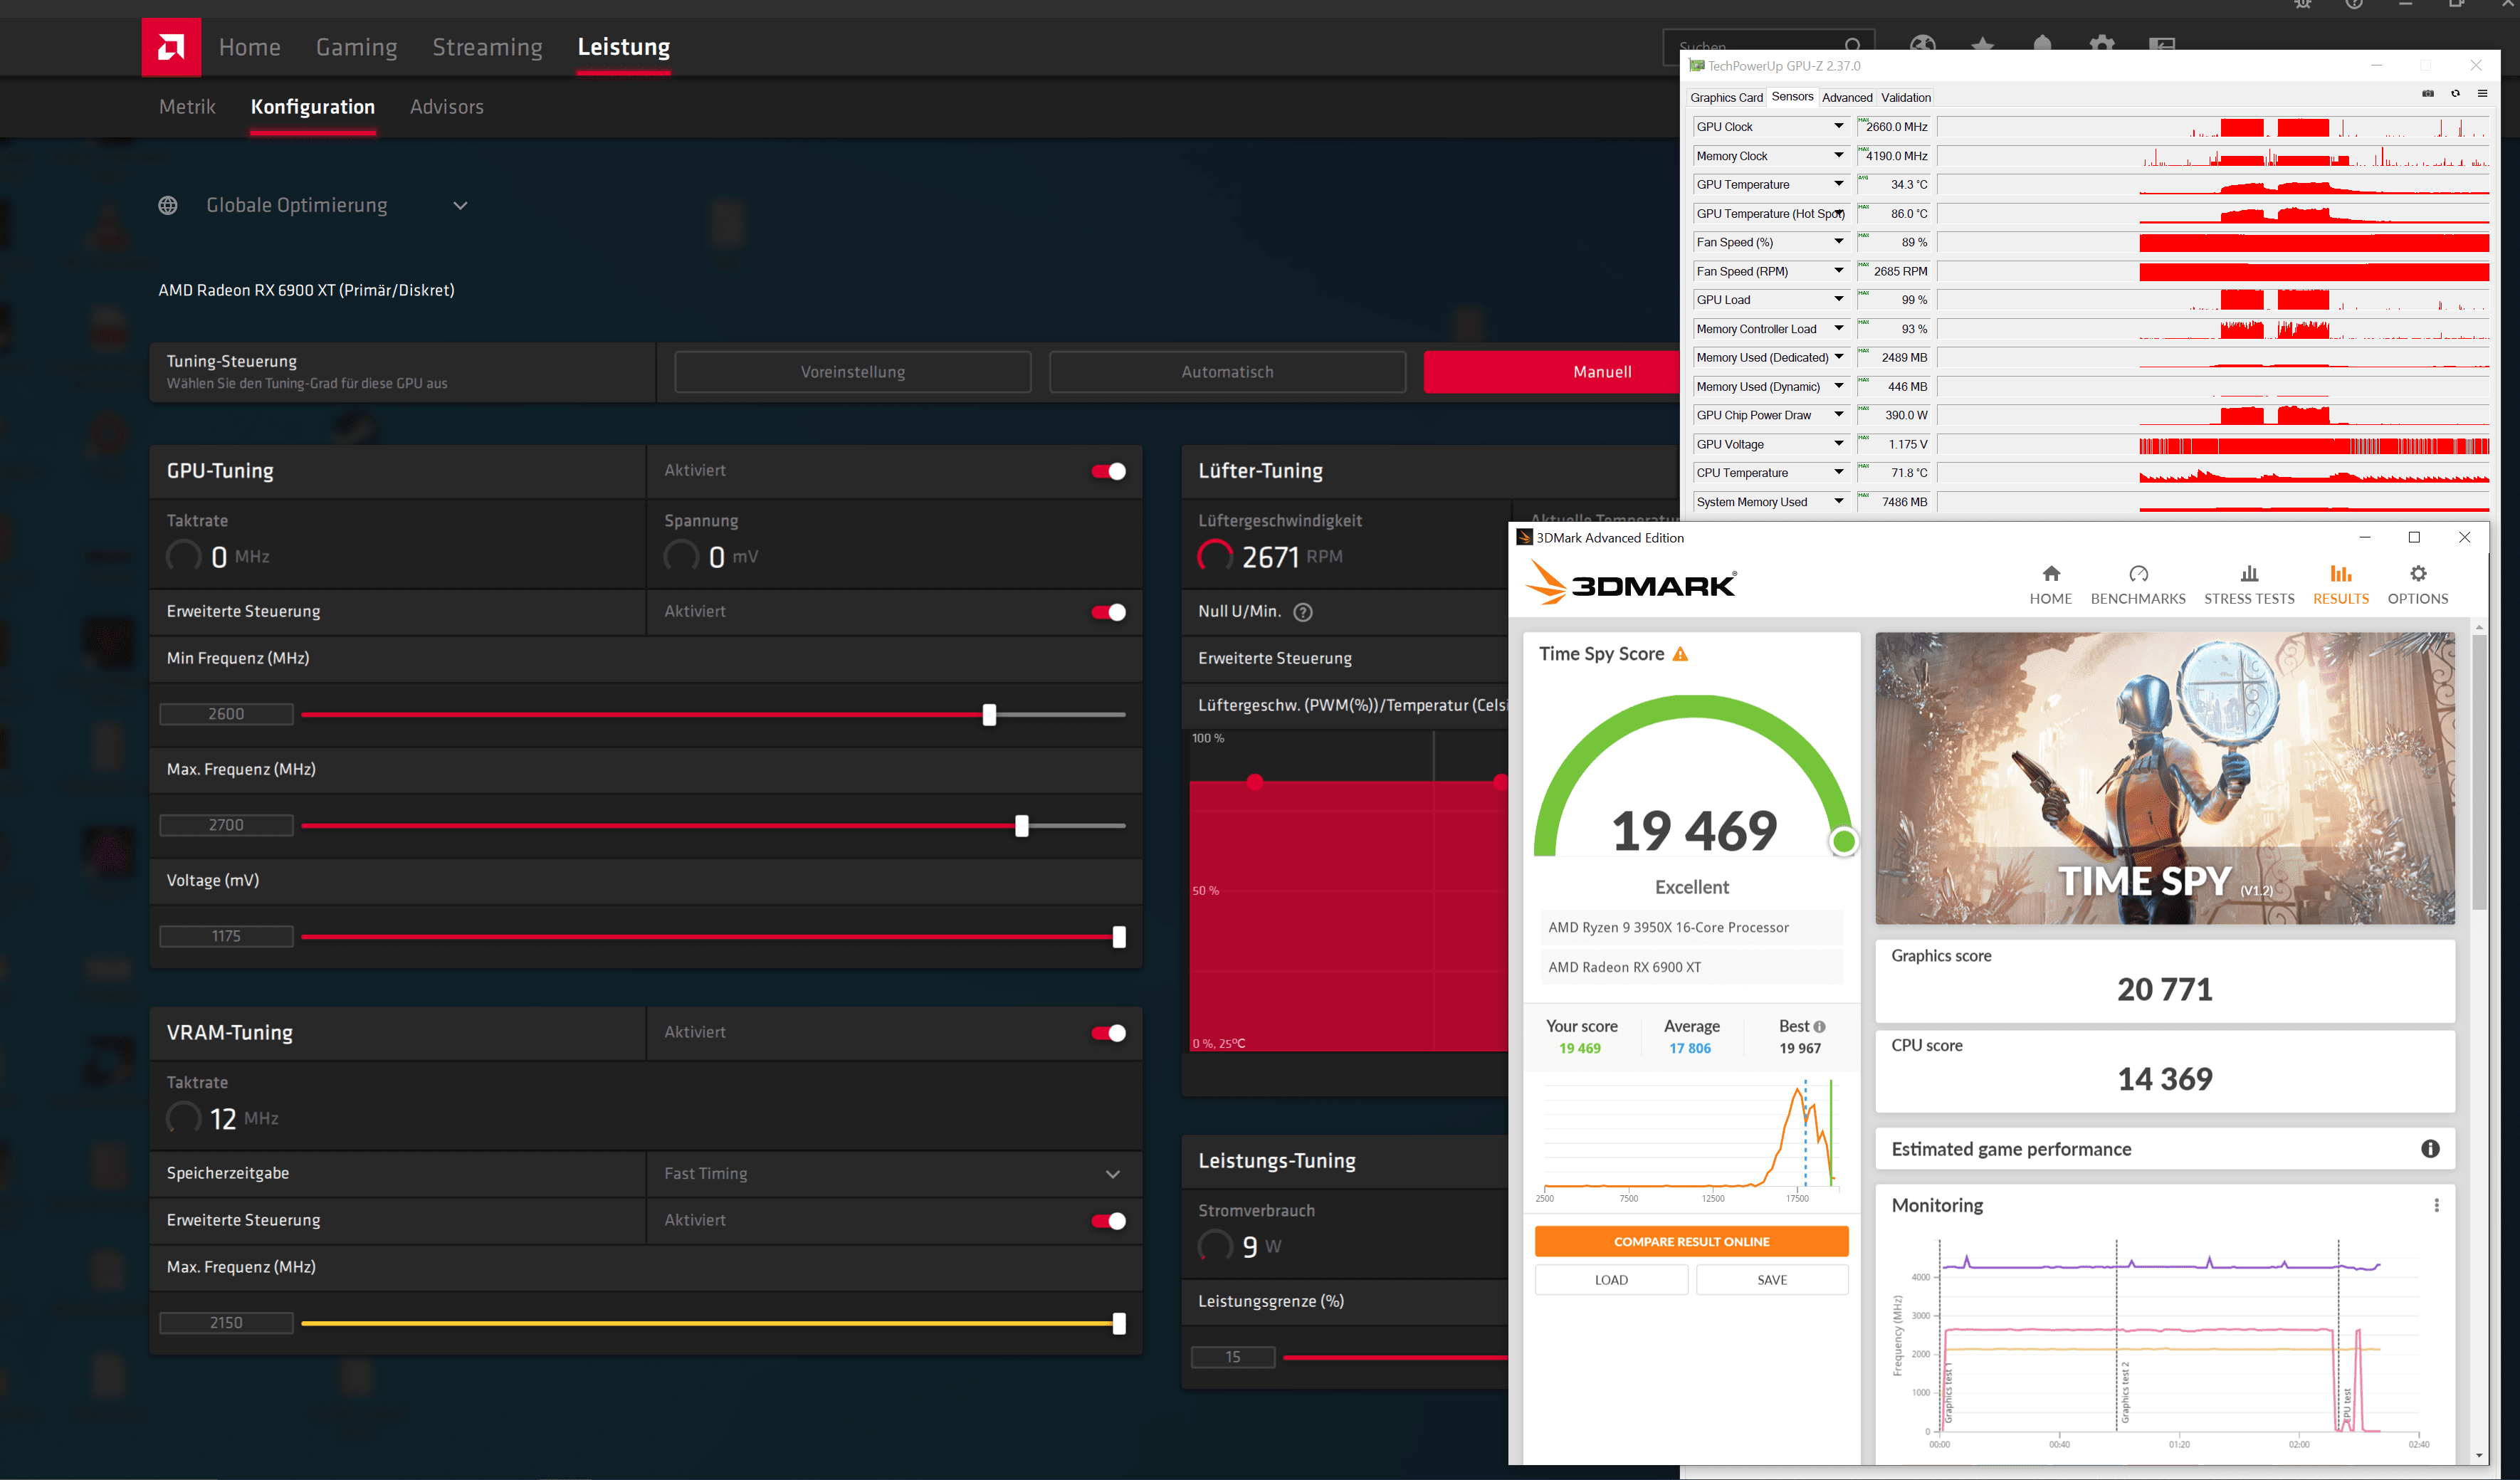The image size is (2520, 1480).
Task: Open System Memory Used dropdown
Action: 1838,501
